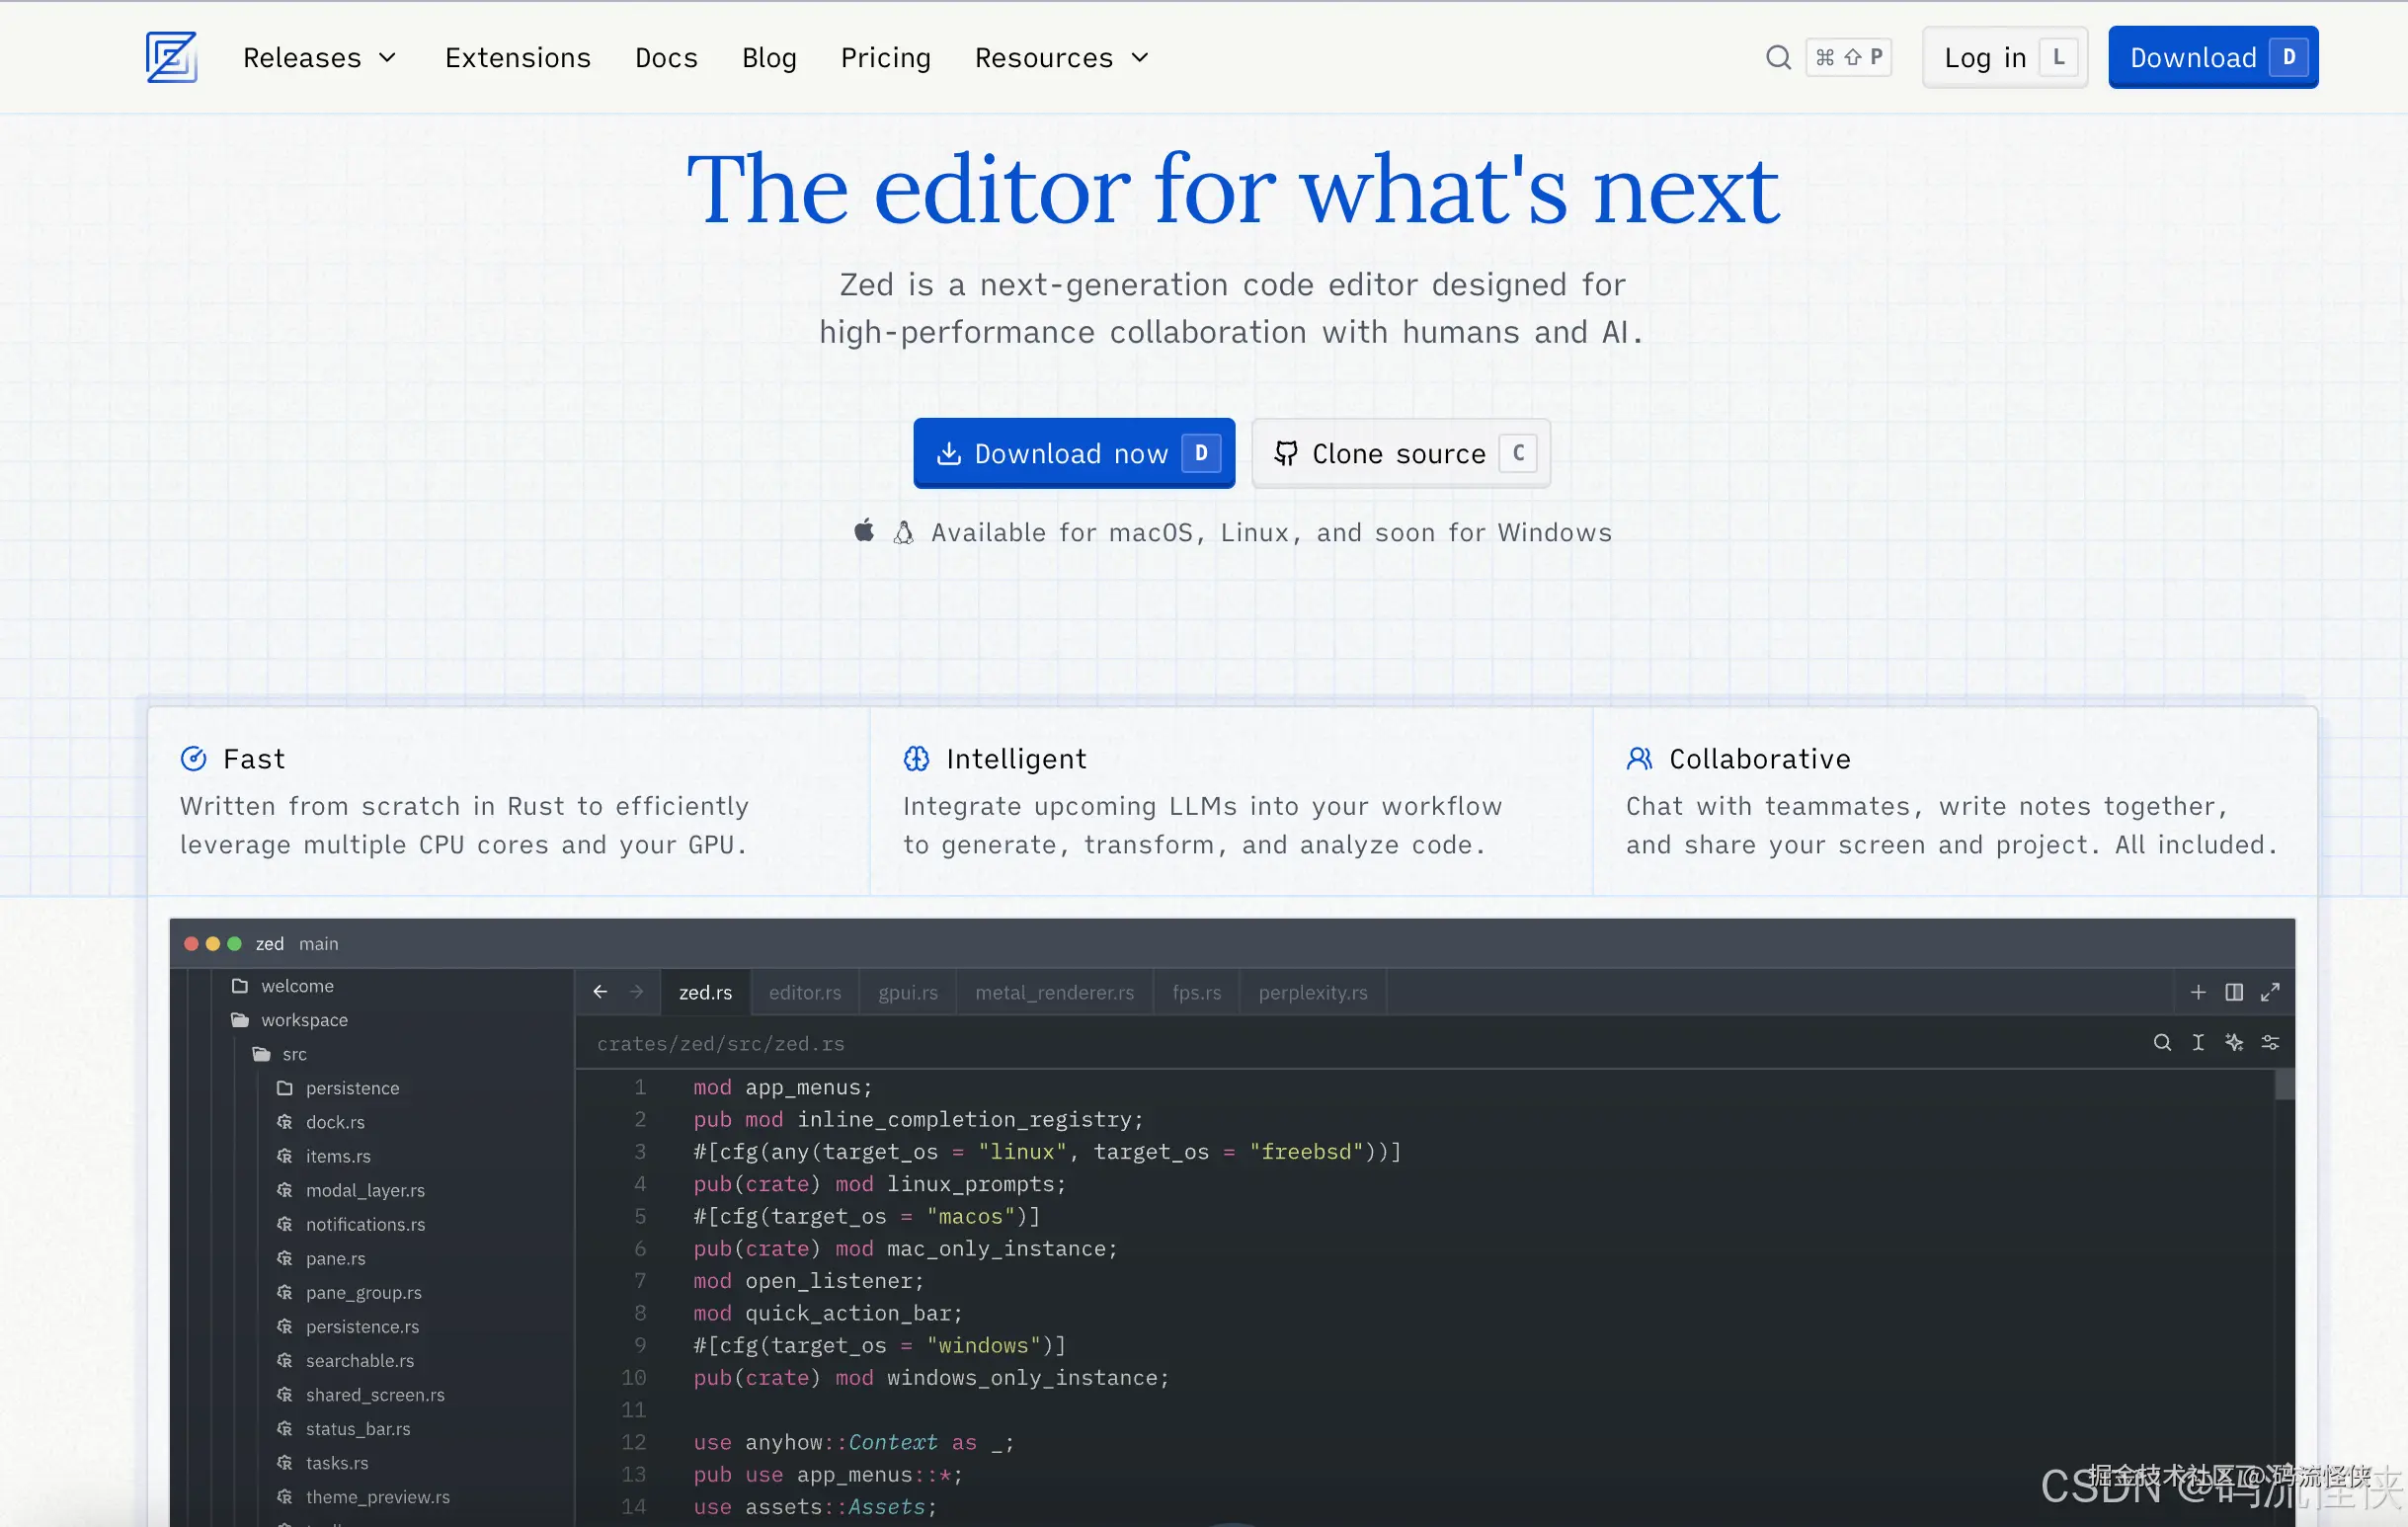The height and width of the screenshot is (1527, 2408).
Task: Expand the Resources dropdown menu
Action: point(1061,58)
